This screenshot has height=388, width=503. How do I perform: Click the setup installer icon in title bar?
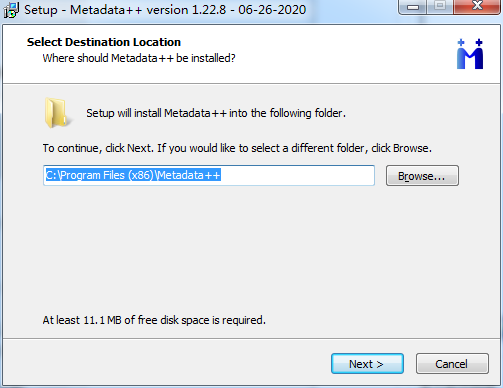click(x=11, y=10)
